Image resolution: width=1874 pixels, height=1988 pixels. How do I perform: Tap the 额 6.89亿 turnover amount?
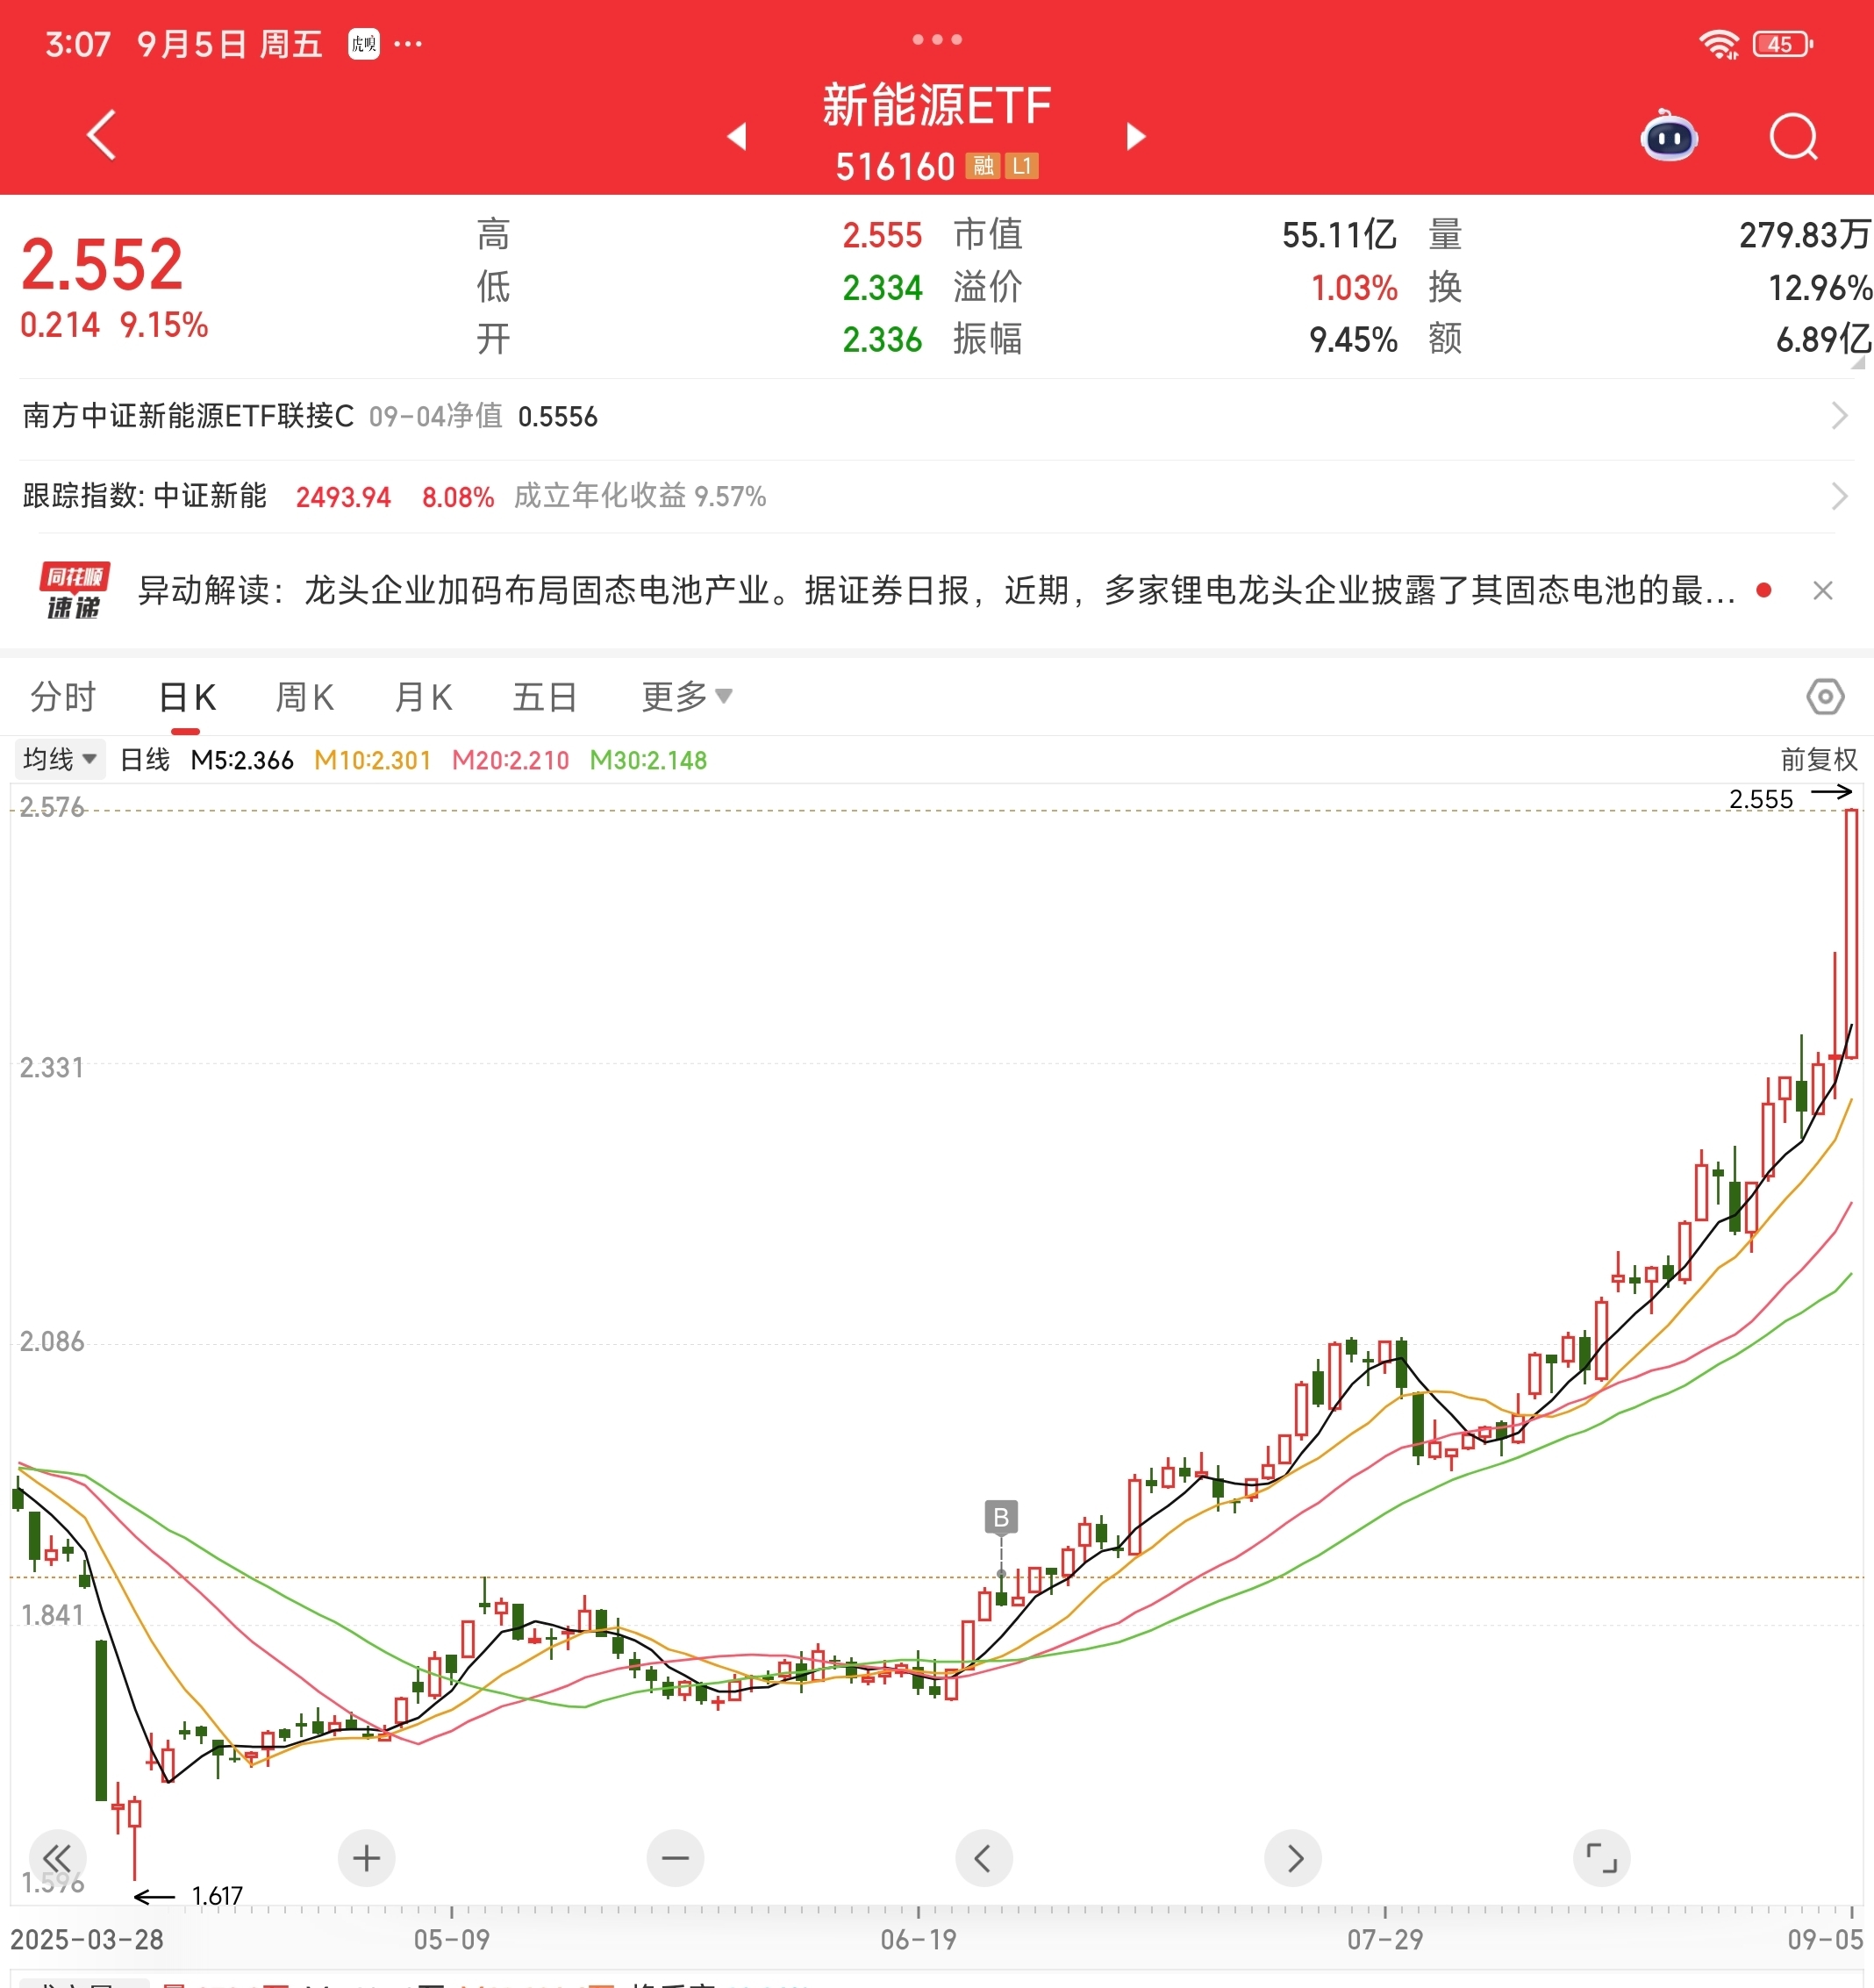click(1823, 339)
